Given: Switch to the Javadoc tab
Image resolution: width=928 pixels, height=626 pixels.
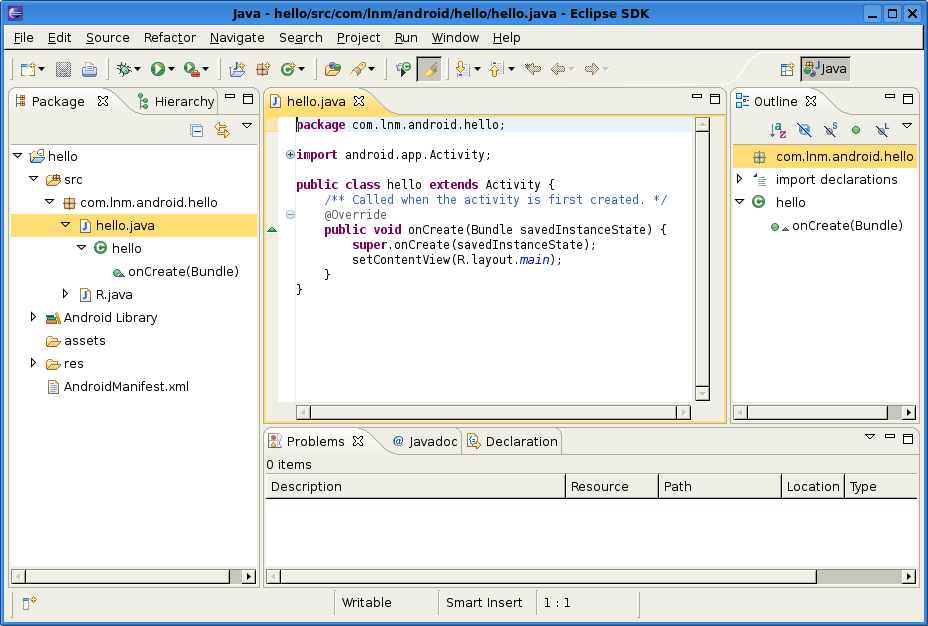Looking at the screenshot, I should 425,441.
